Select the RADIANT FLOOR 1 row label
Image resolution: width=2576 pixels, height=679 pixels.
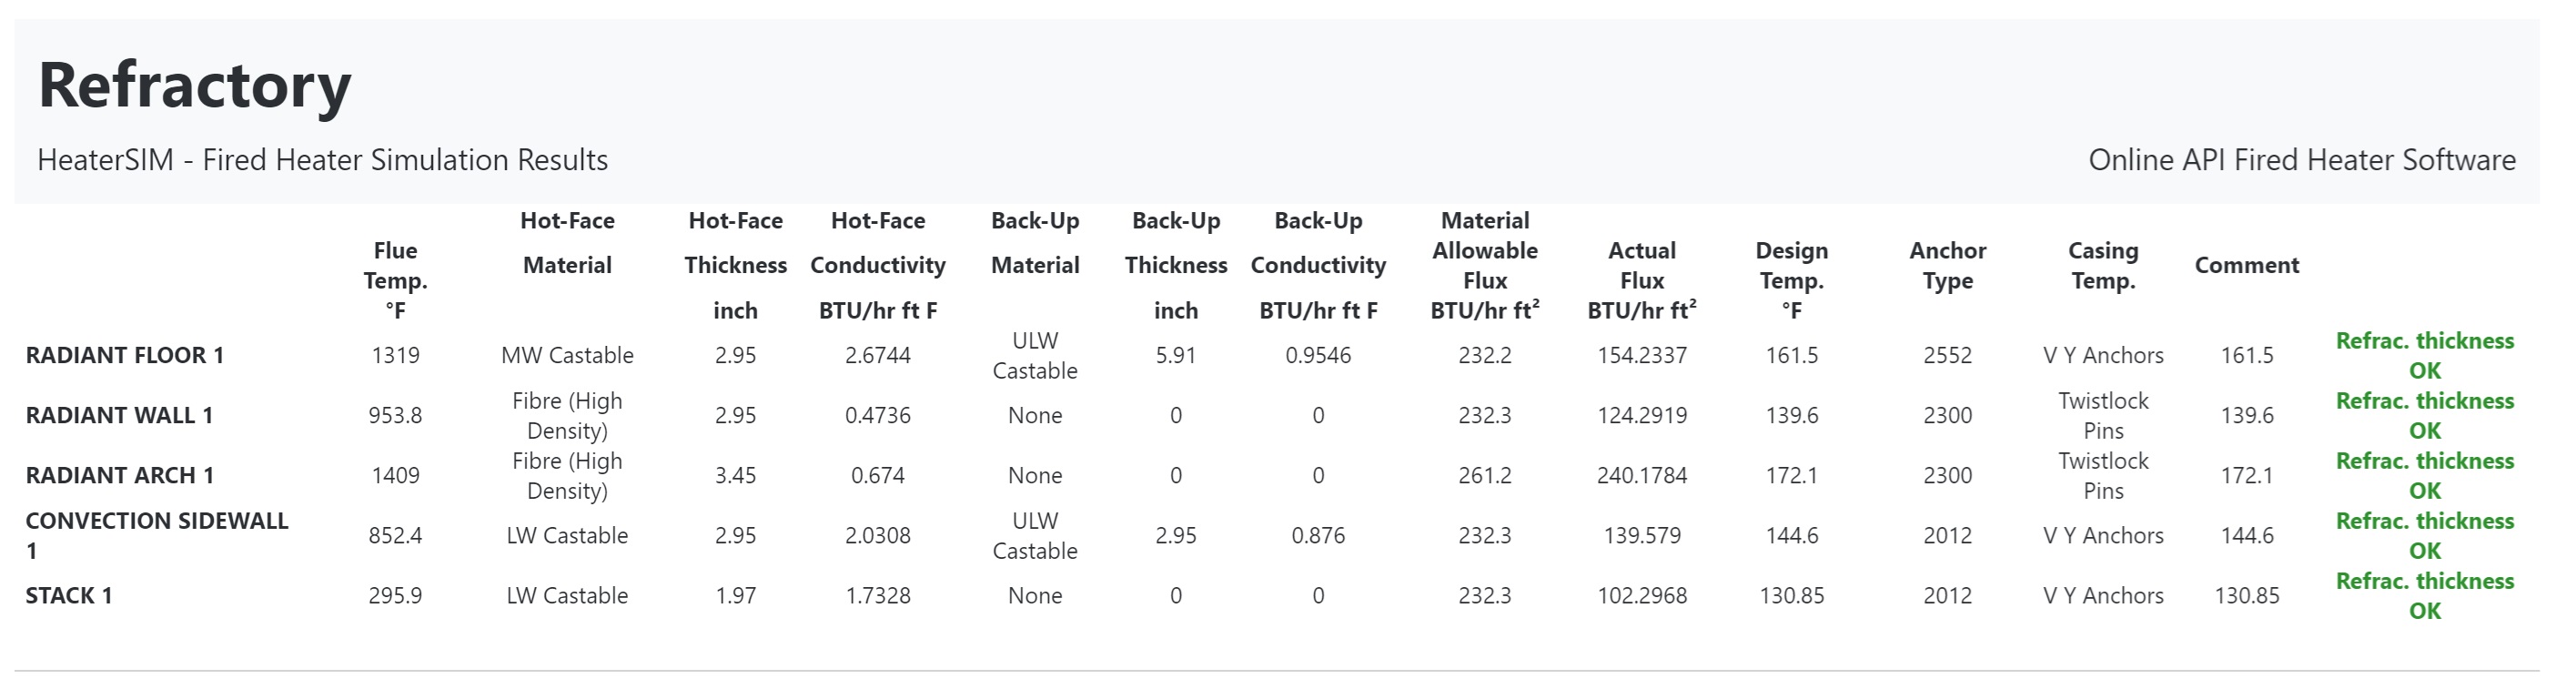point(124,355)
